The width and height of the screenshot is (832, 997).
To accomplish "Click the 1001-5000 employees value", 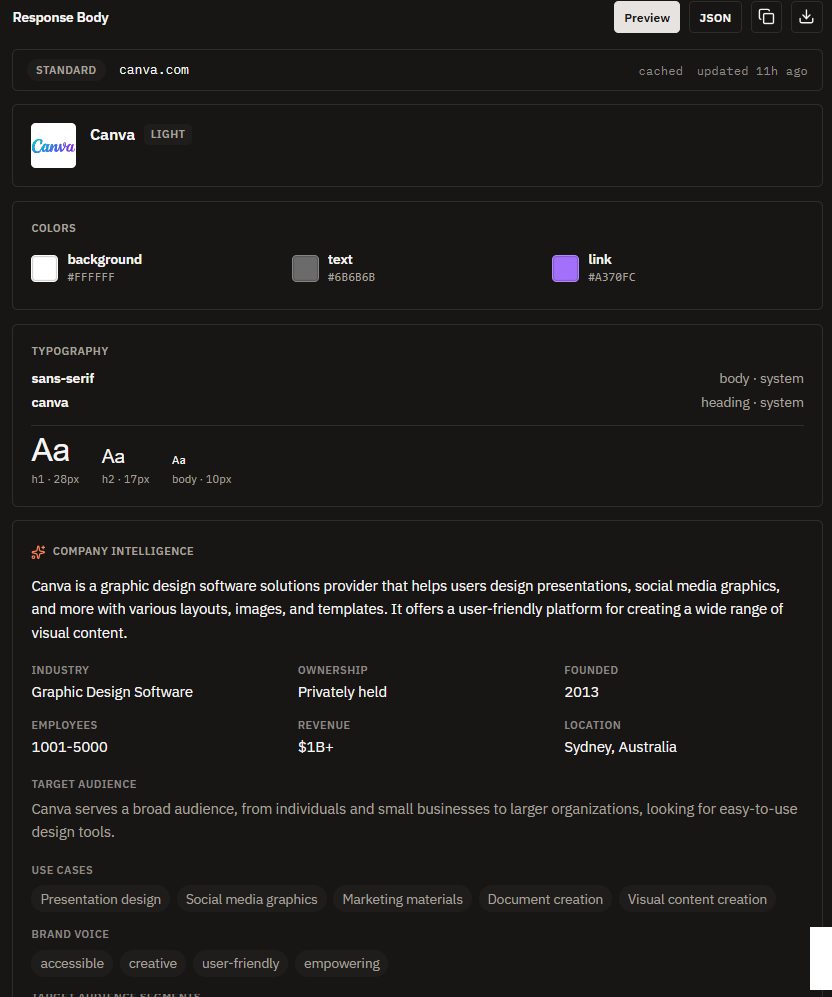I will tap(69, 746).
